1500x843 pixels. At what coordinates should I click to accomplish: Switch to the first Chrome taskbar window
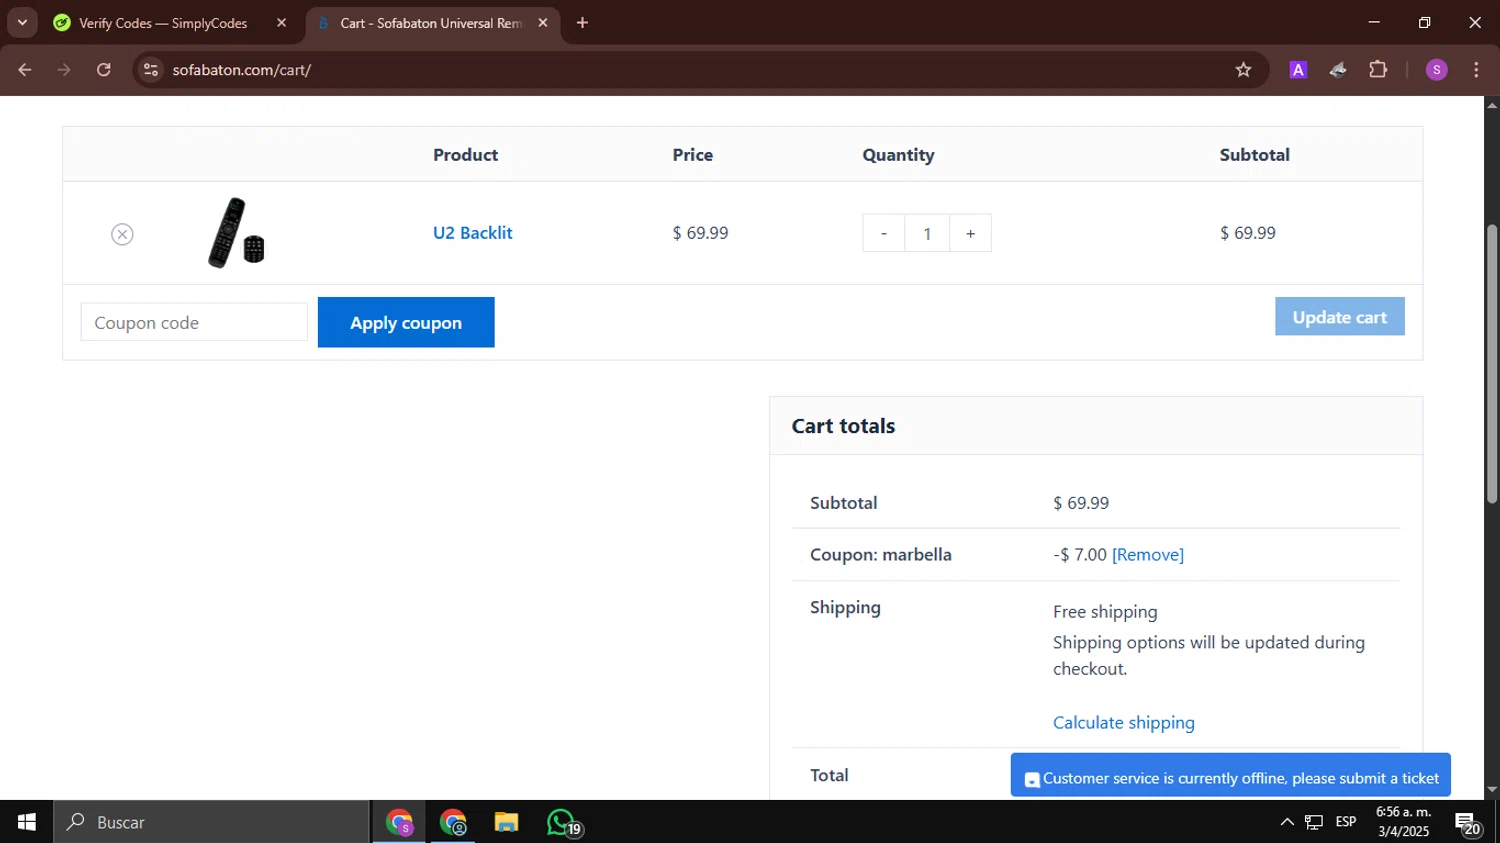point(399,822)
